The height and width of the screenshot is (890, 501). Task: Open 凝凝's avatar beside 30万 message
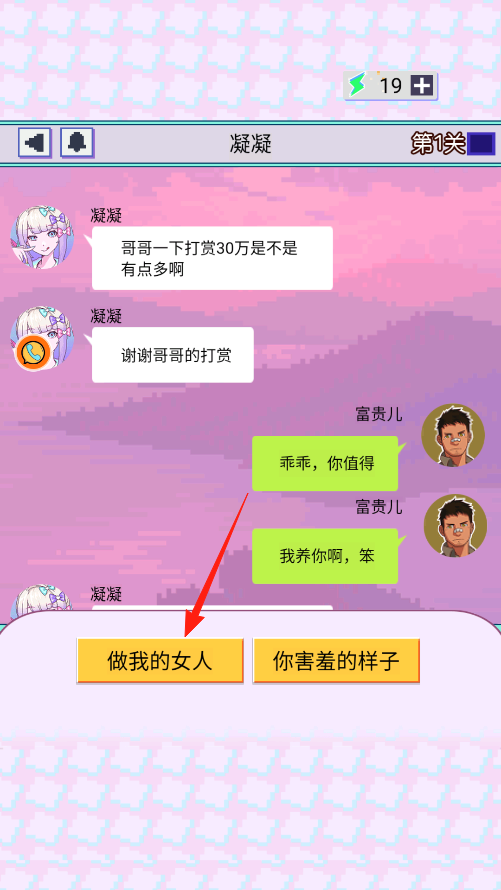point(43,237)
